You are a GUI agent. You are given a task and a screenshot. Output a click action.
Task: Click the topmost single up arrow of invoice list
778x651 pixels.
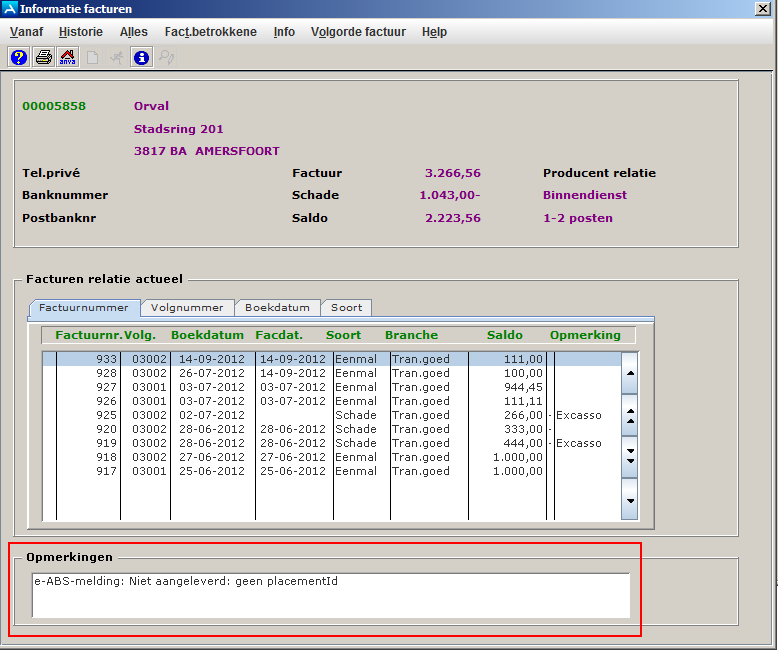630,373
